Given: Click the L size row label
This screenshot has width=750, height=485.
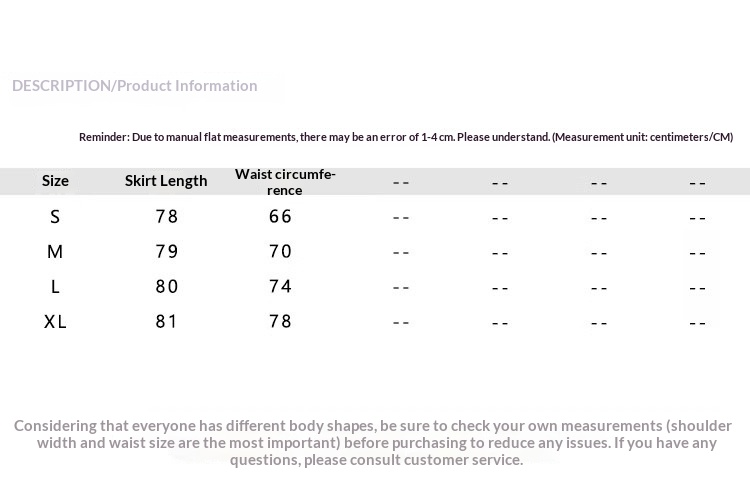Looking at the screenshot, I should [x=55, y=287].
